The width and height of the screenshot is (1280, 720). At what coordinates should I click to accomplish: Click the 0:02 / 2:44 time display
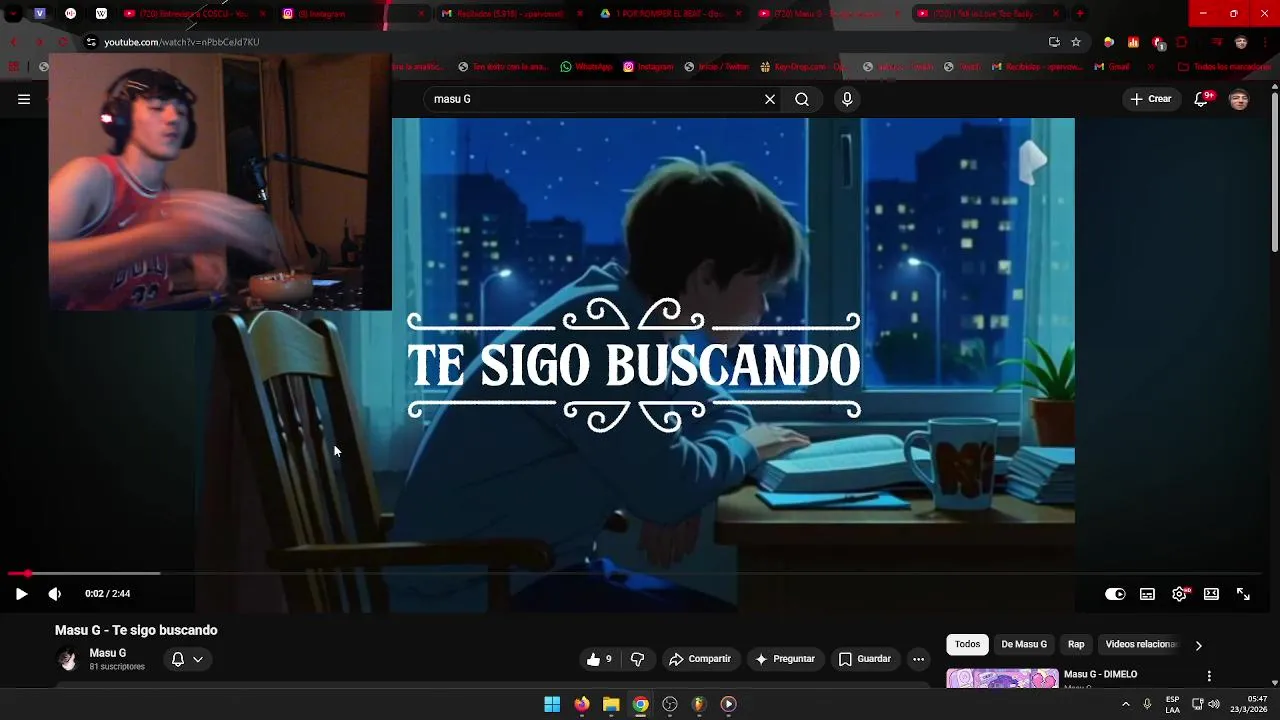pyautogui.click(x=107, y=594)
